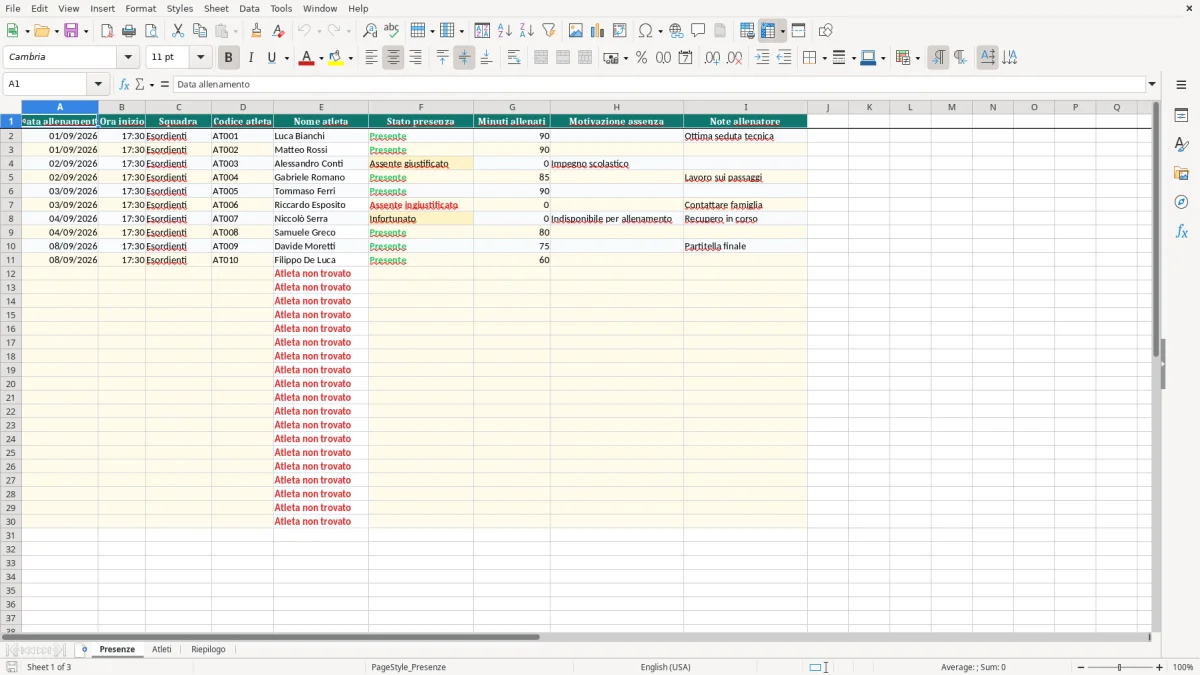Toggle Italic formatting
Viewport: 1200px width, 675px height.
[x=251, y=58]
